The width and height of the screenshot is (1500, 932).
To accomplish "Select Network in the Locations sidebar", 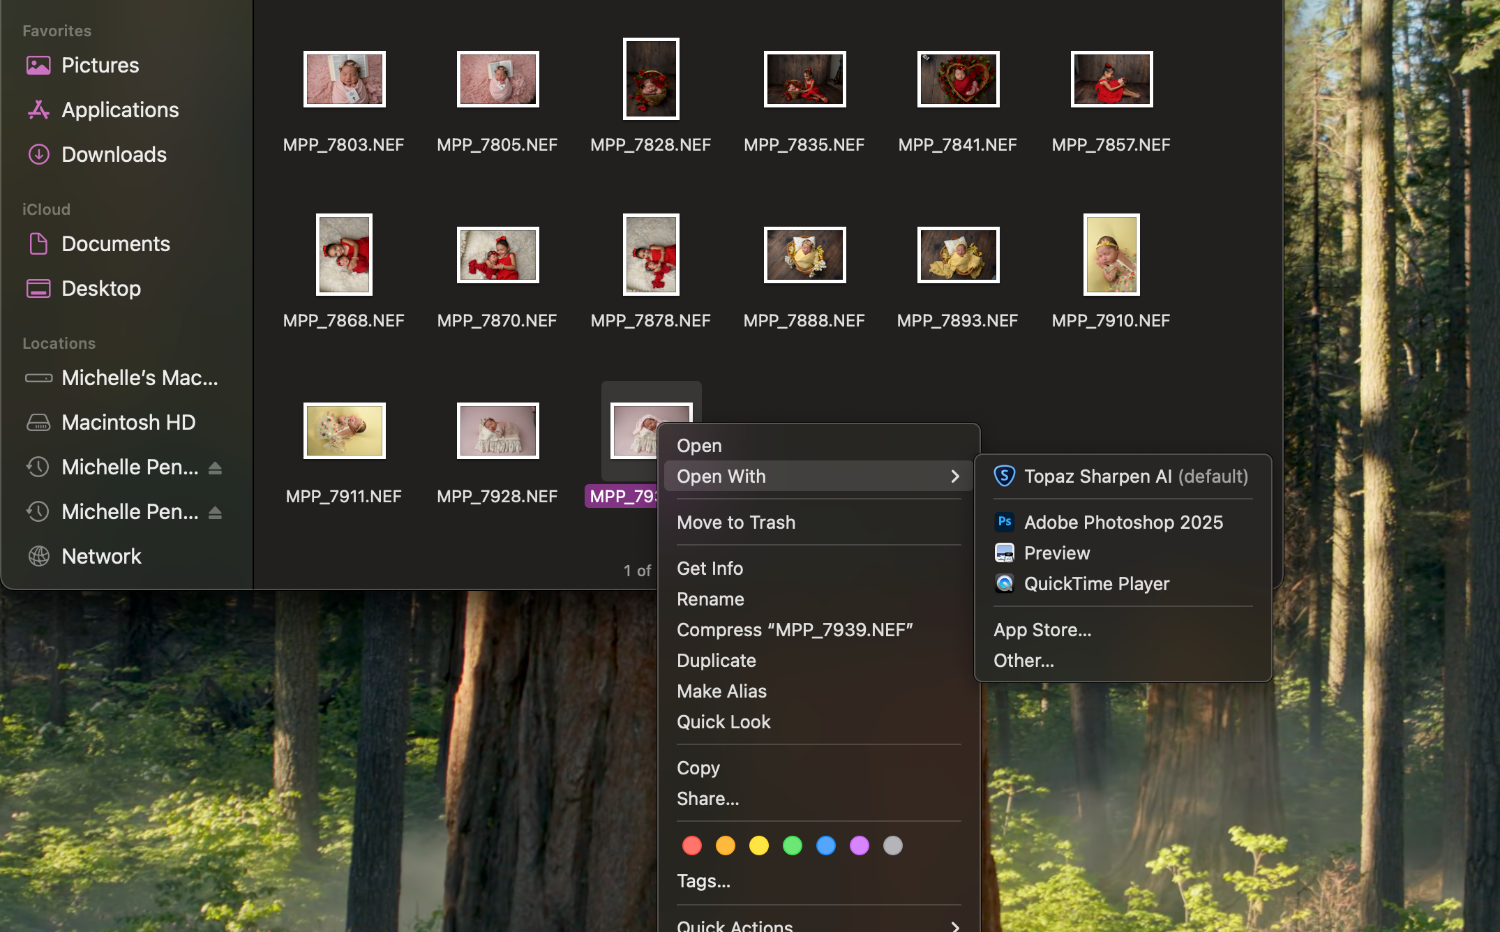I will pyautogui.click(x=101, y=557).
